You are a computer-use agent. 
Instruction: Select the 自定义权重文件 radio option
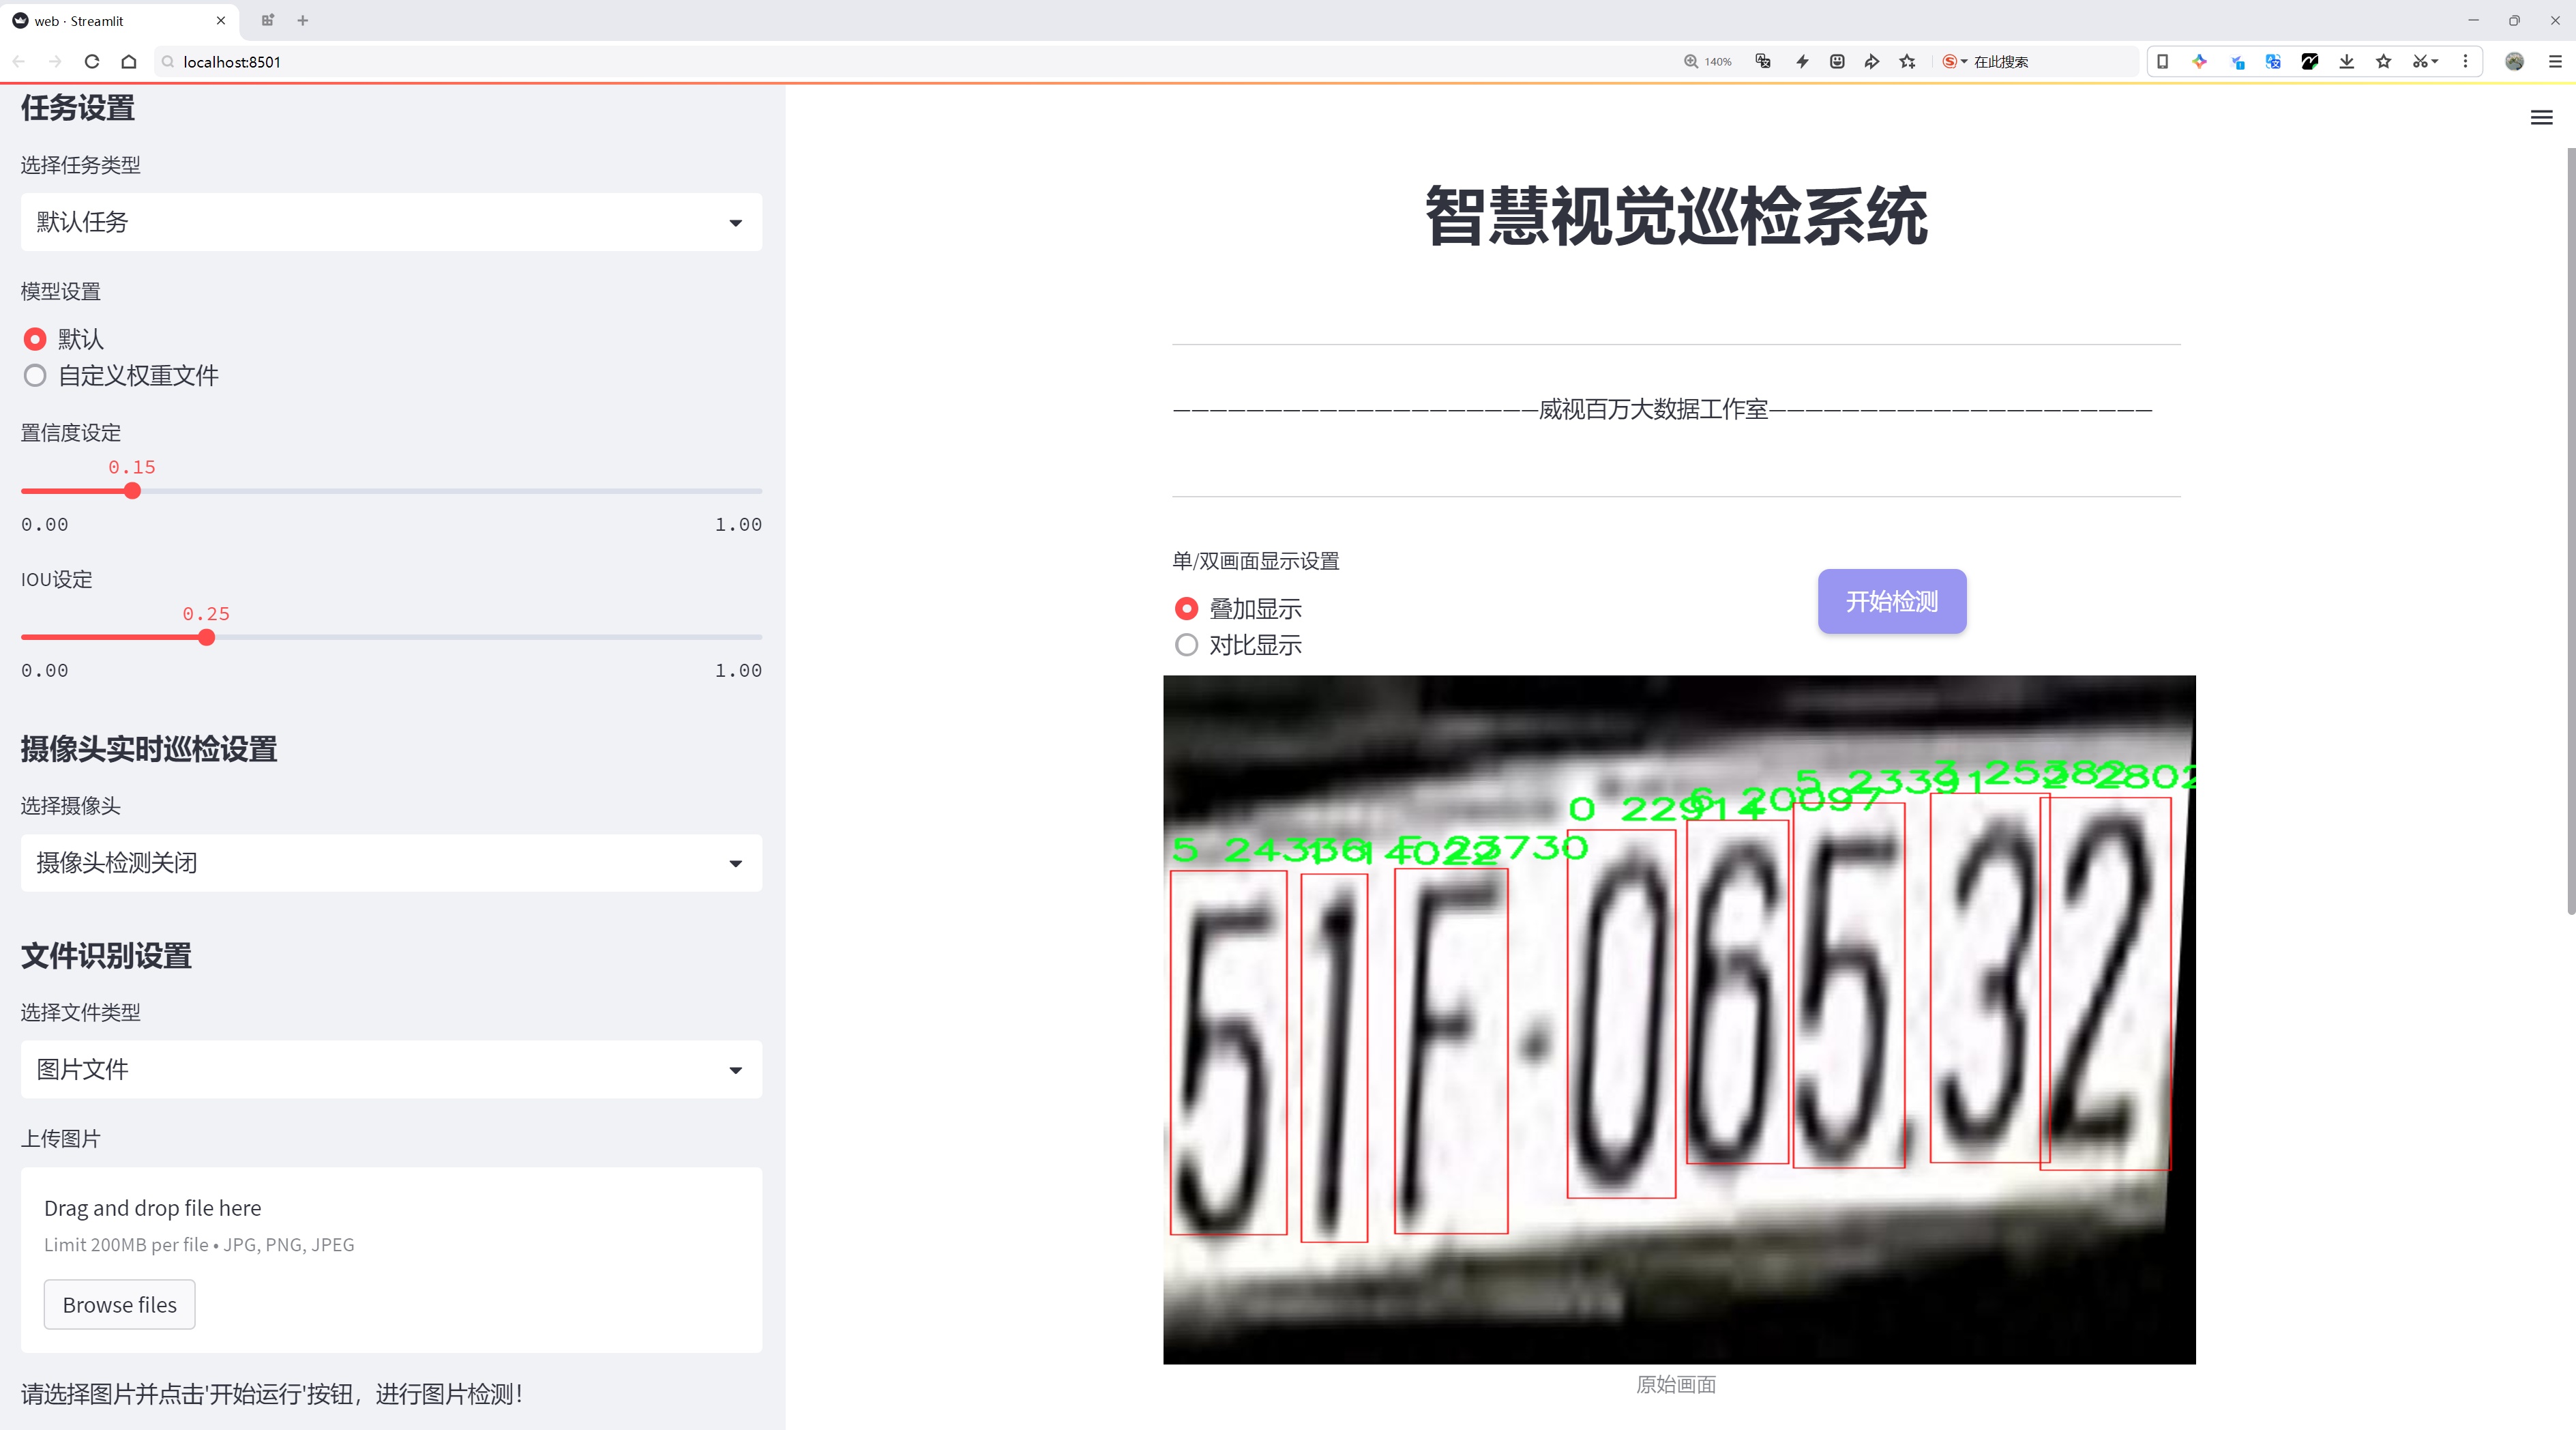pos(35,376)
